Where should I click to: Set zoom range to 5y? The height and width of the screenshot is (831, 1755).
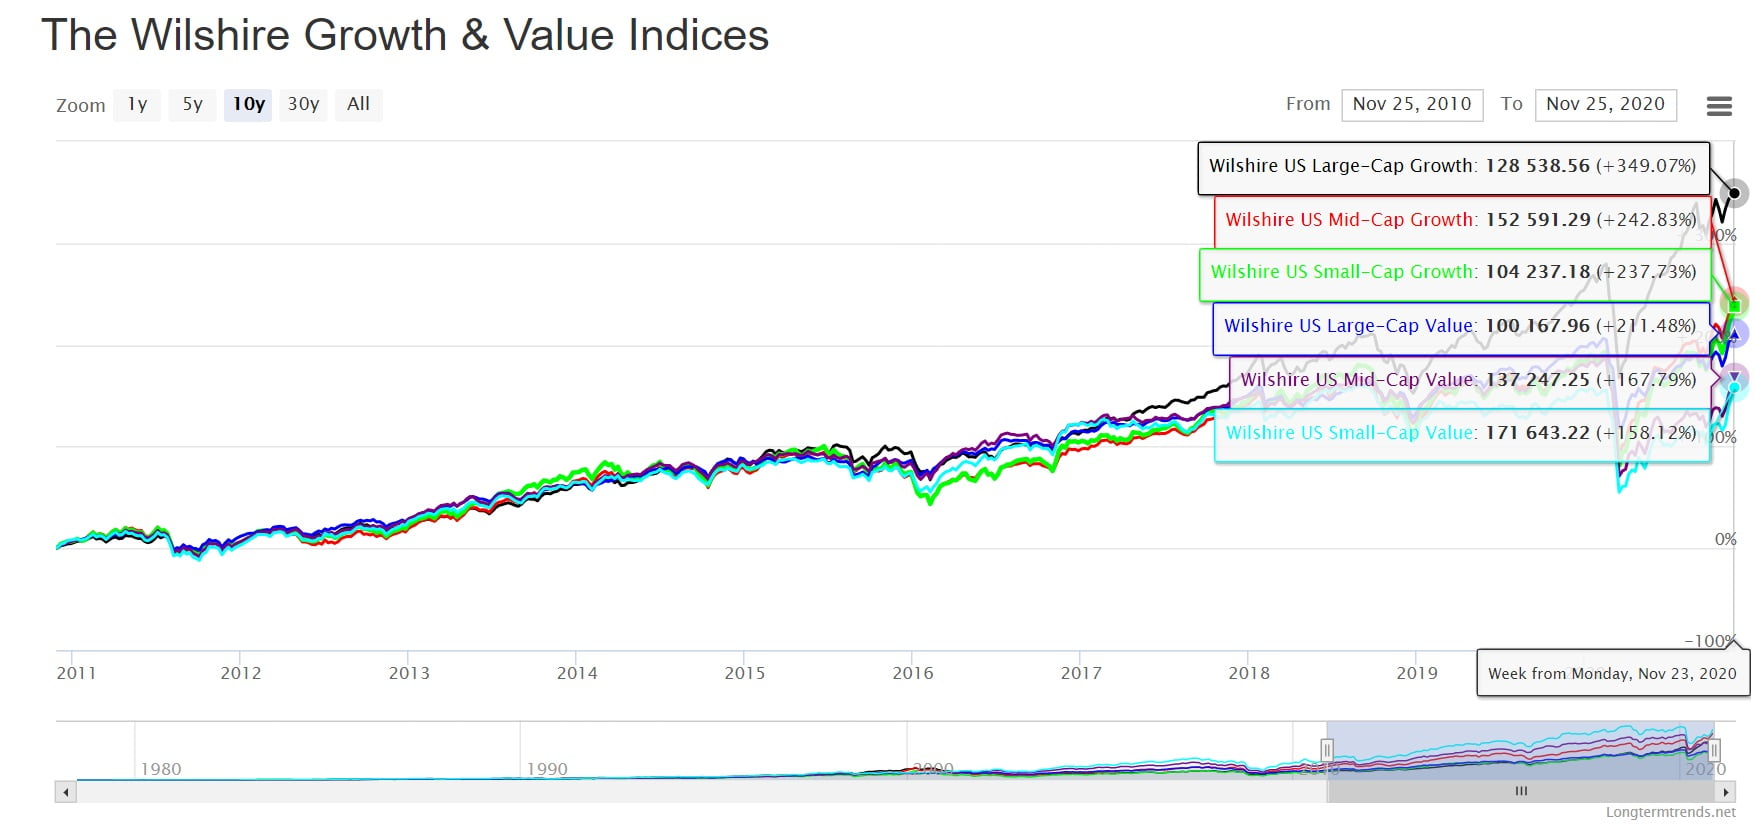click(192, 104)
